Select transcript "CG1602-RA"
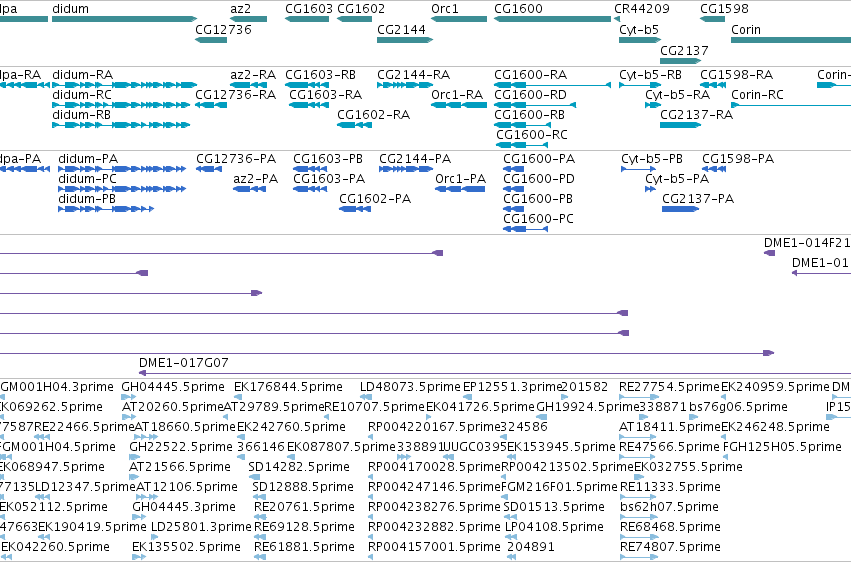 (x=354, y=125)
